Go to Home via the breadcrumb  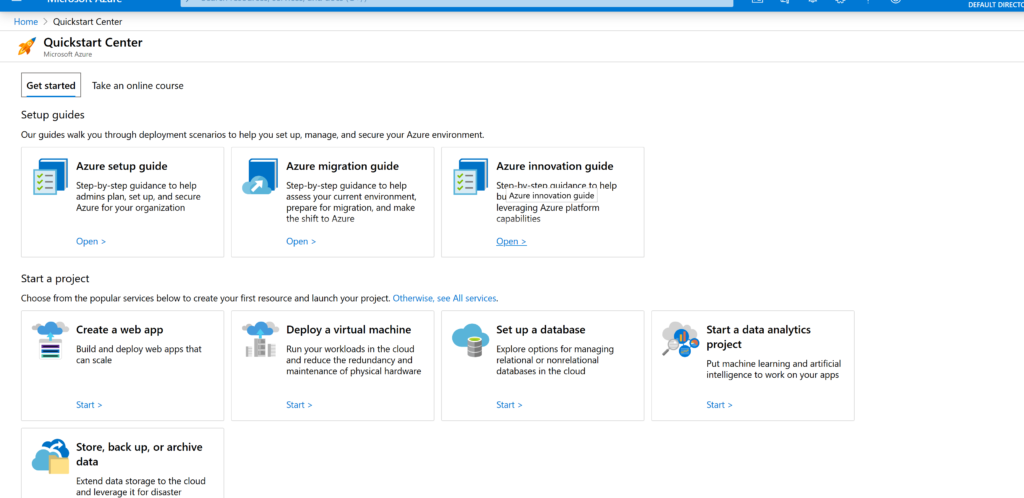(x=26, y=22)
